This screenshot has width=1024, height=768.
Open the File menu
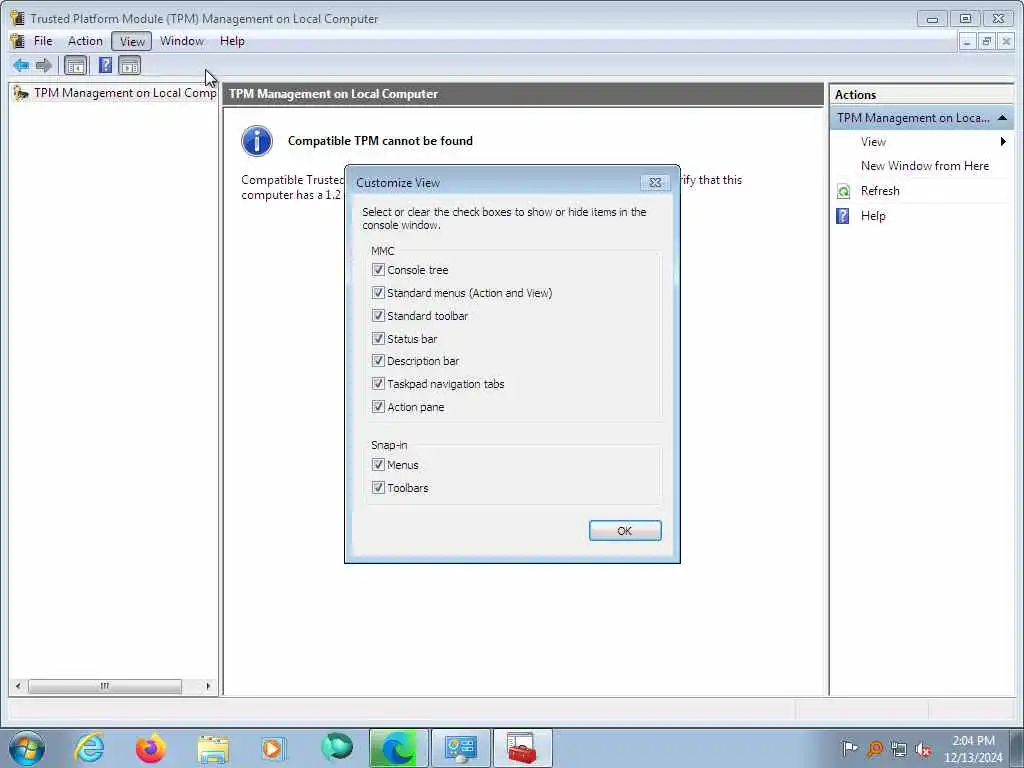43,41
